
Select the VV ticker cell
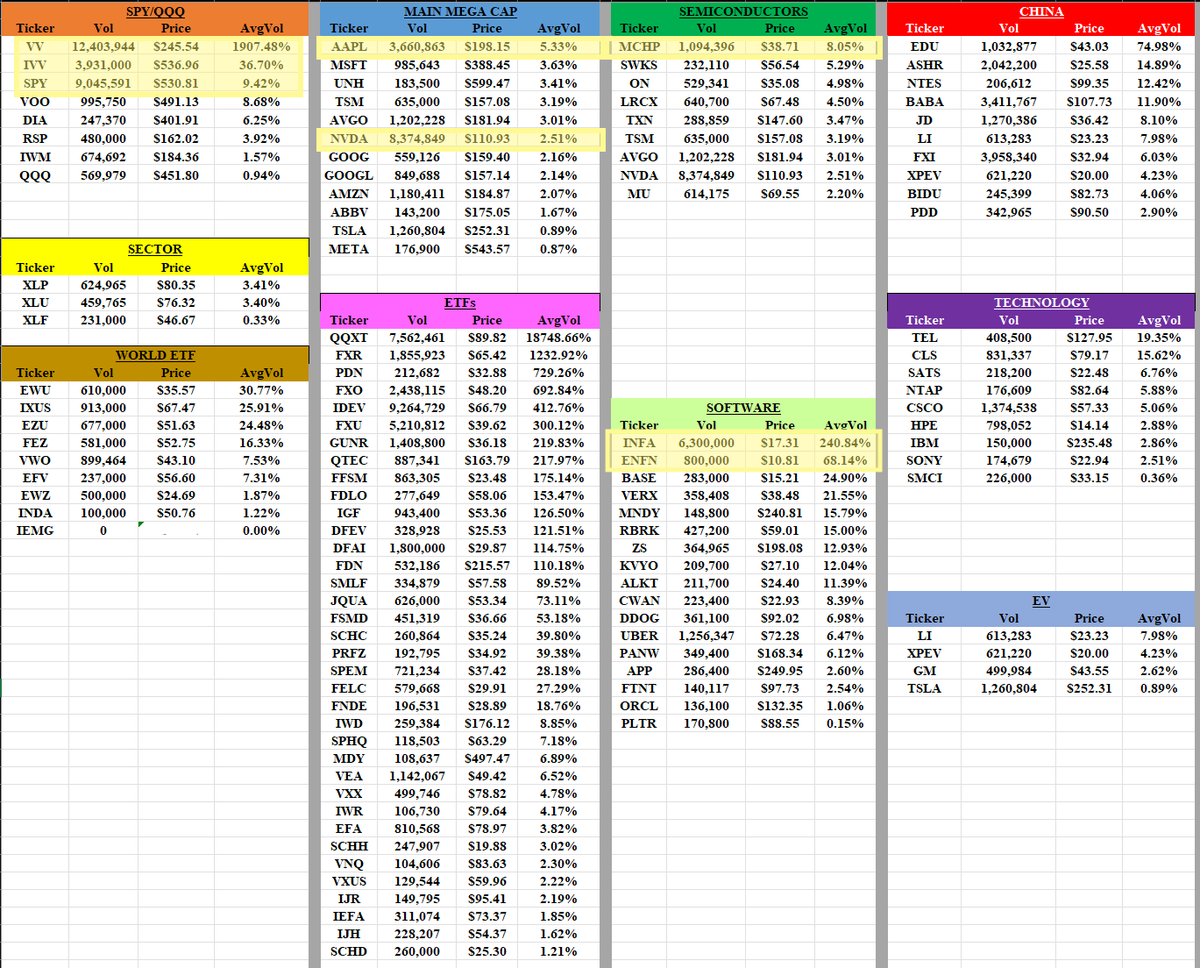(36, 47)
